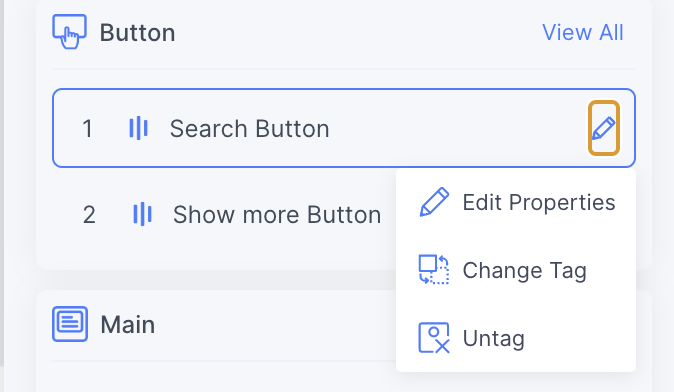Image resolution: width=674 pixels, height=392 pixels.
Task: Select Untag in the popup menu
Action: click(x=516, y=338)
